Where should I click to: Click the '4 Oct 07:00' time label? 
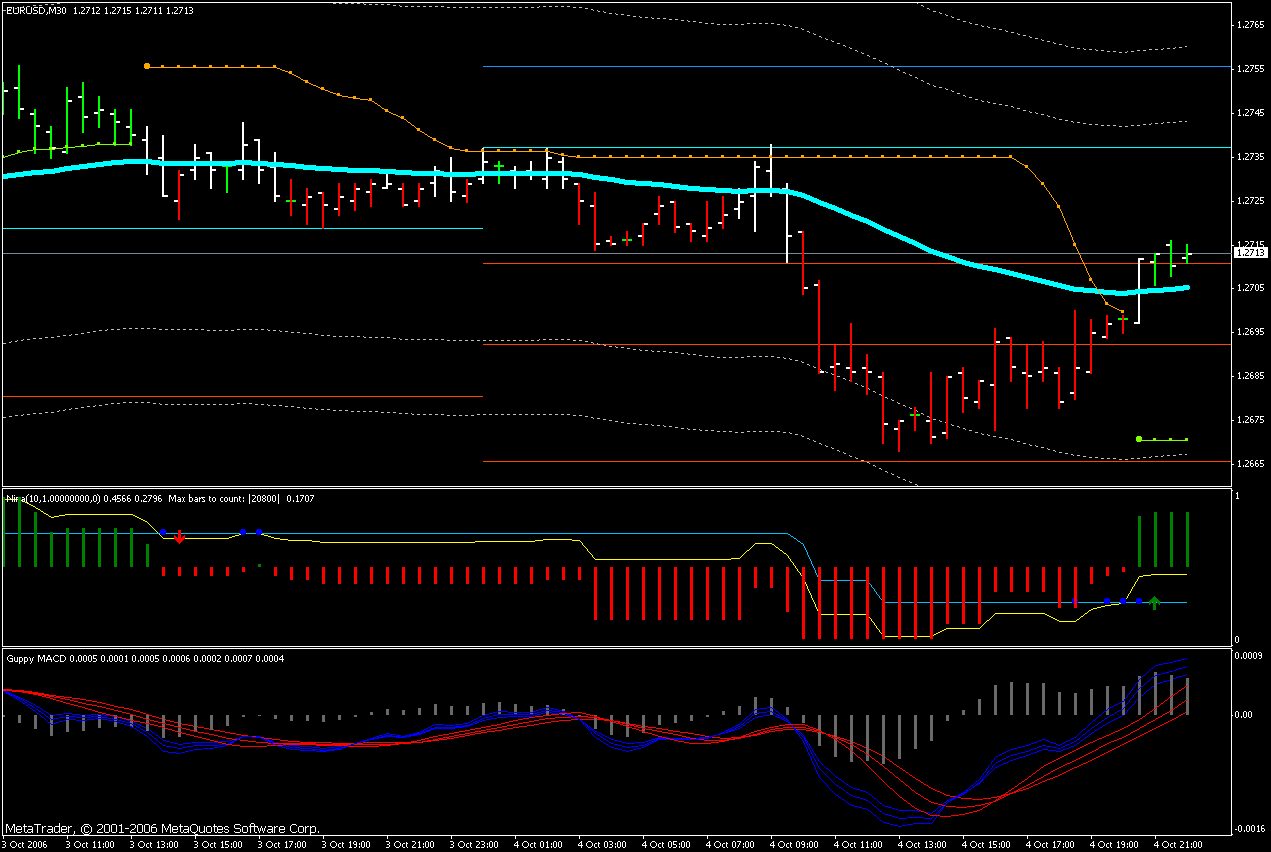[x=728, y=845]
